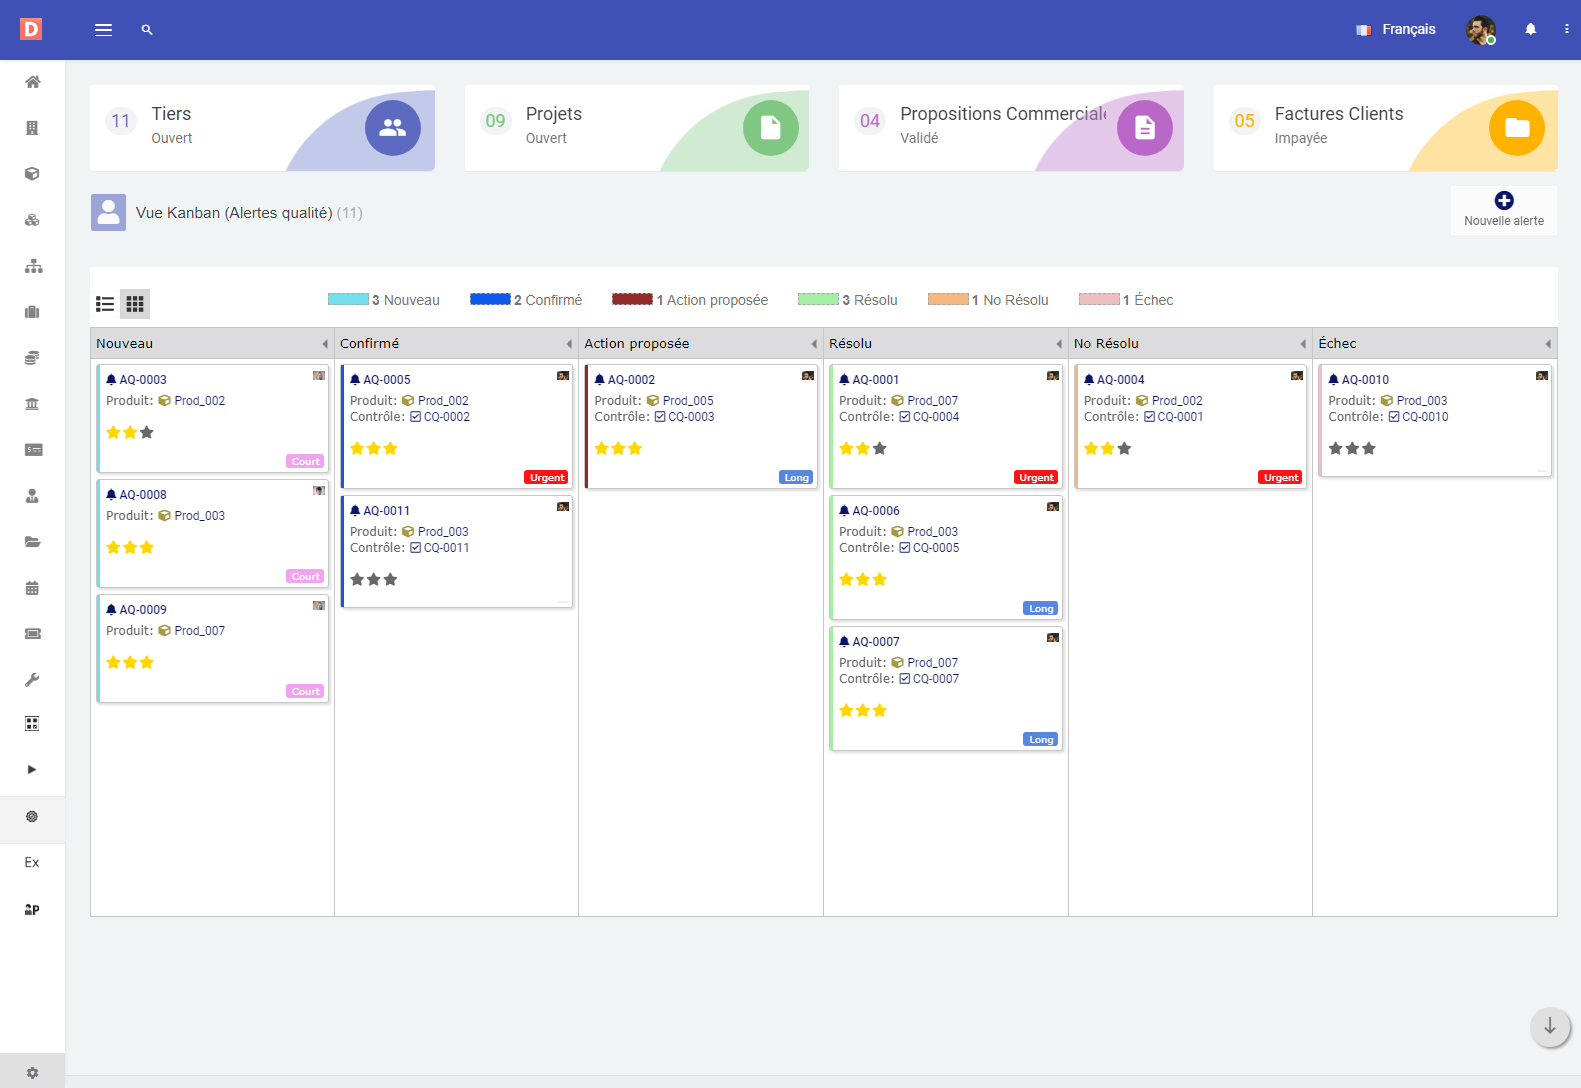This screenshot has width=1581, height=1088.
Task: Open the user-tie (HR) icon in the sidebar
Action: [x=32, y=496]
